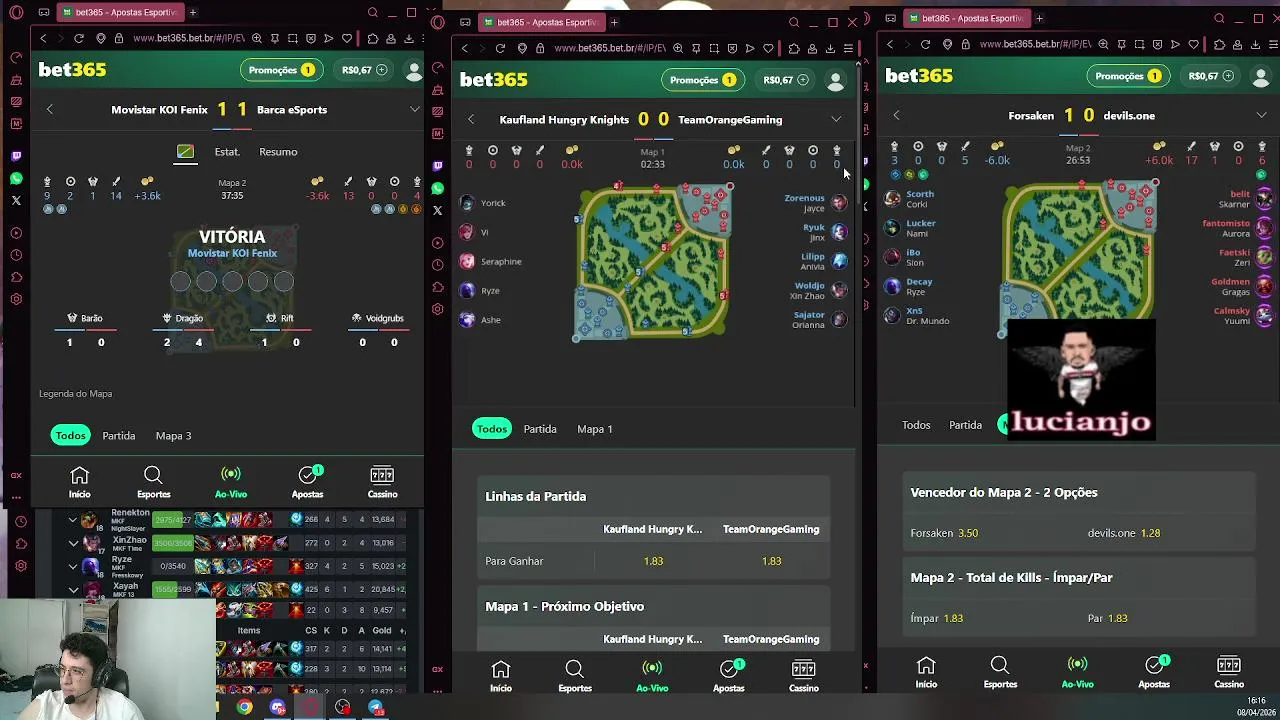1280x720 pixels.
Task: Open WhatsApp in left window's Opera sidebar
Action: coord(16,178)
